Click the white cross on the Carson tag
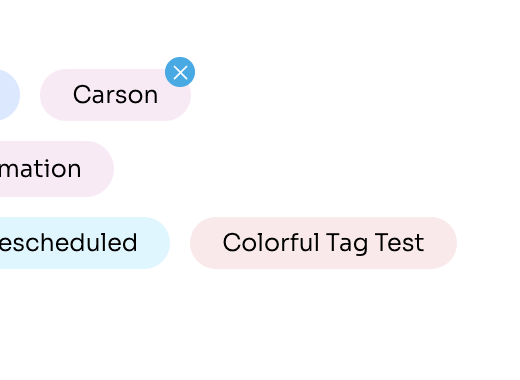 coord(180,72)
